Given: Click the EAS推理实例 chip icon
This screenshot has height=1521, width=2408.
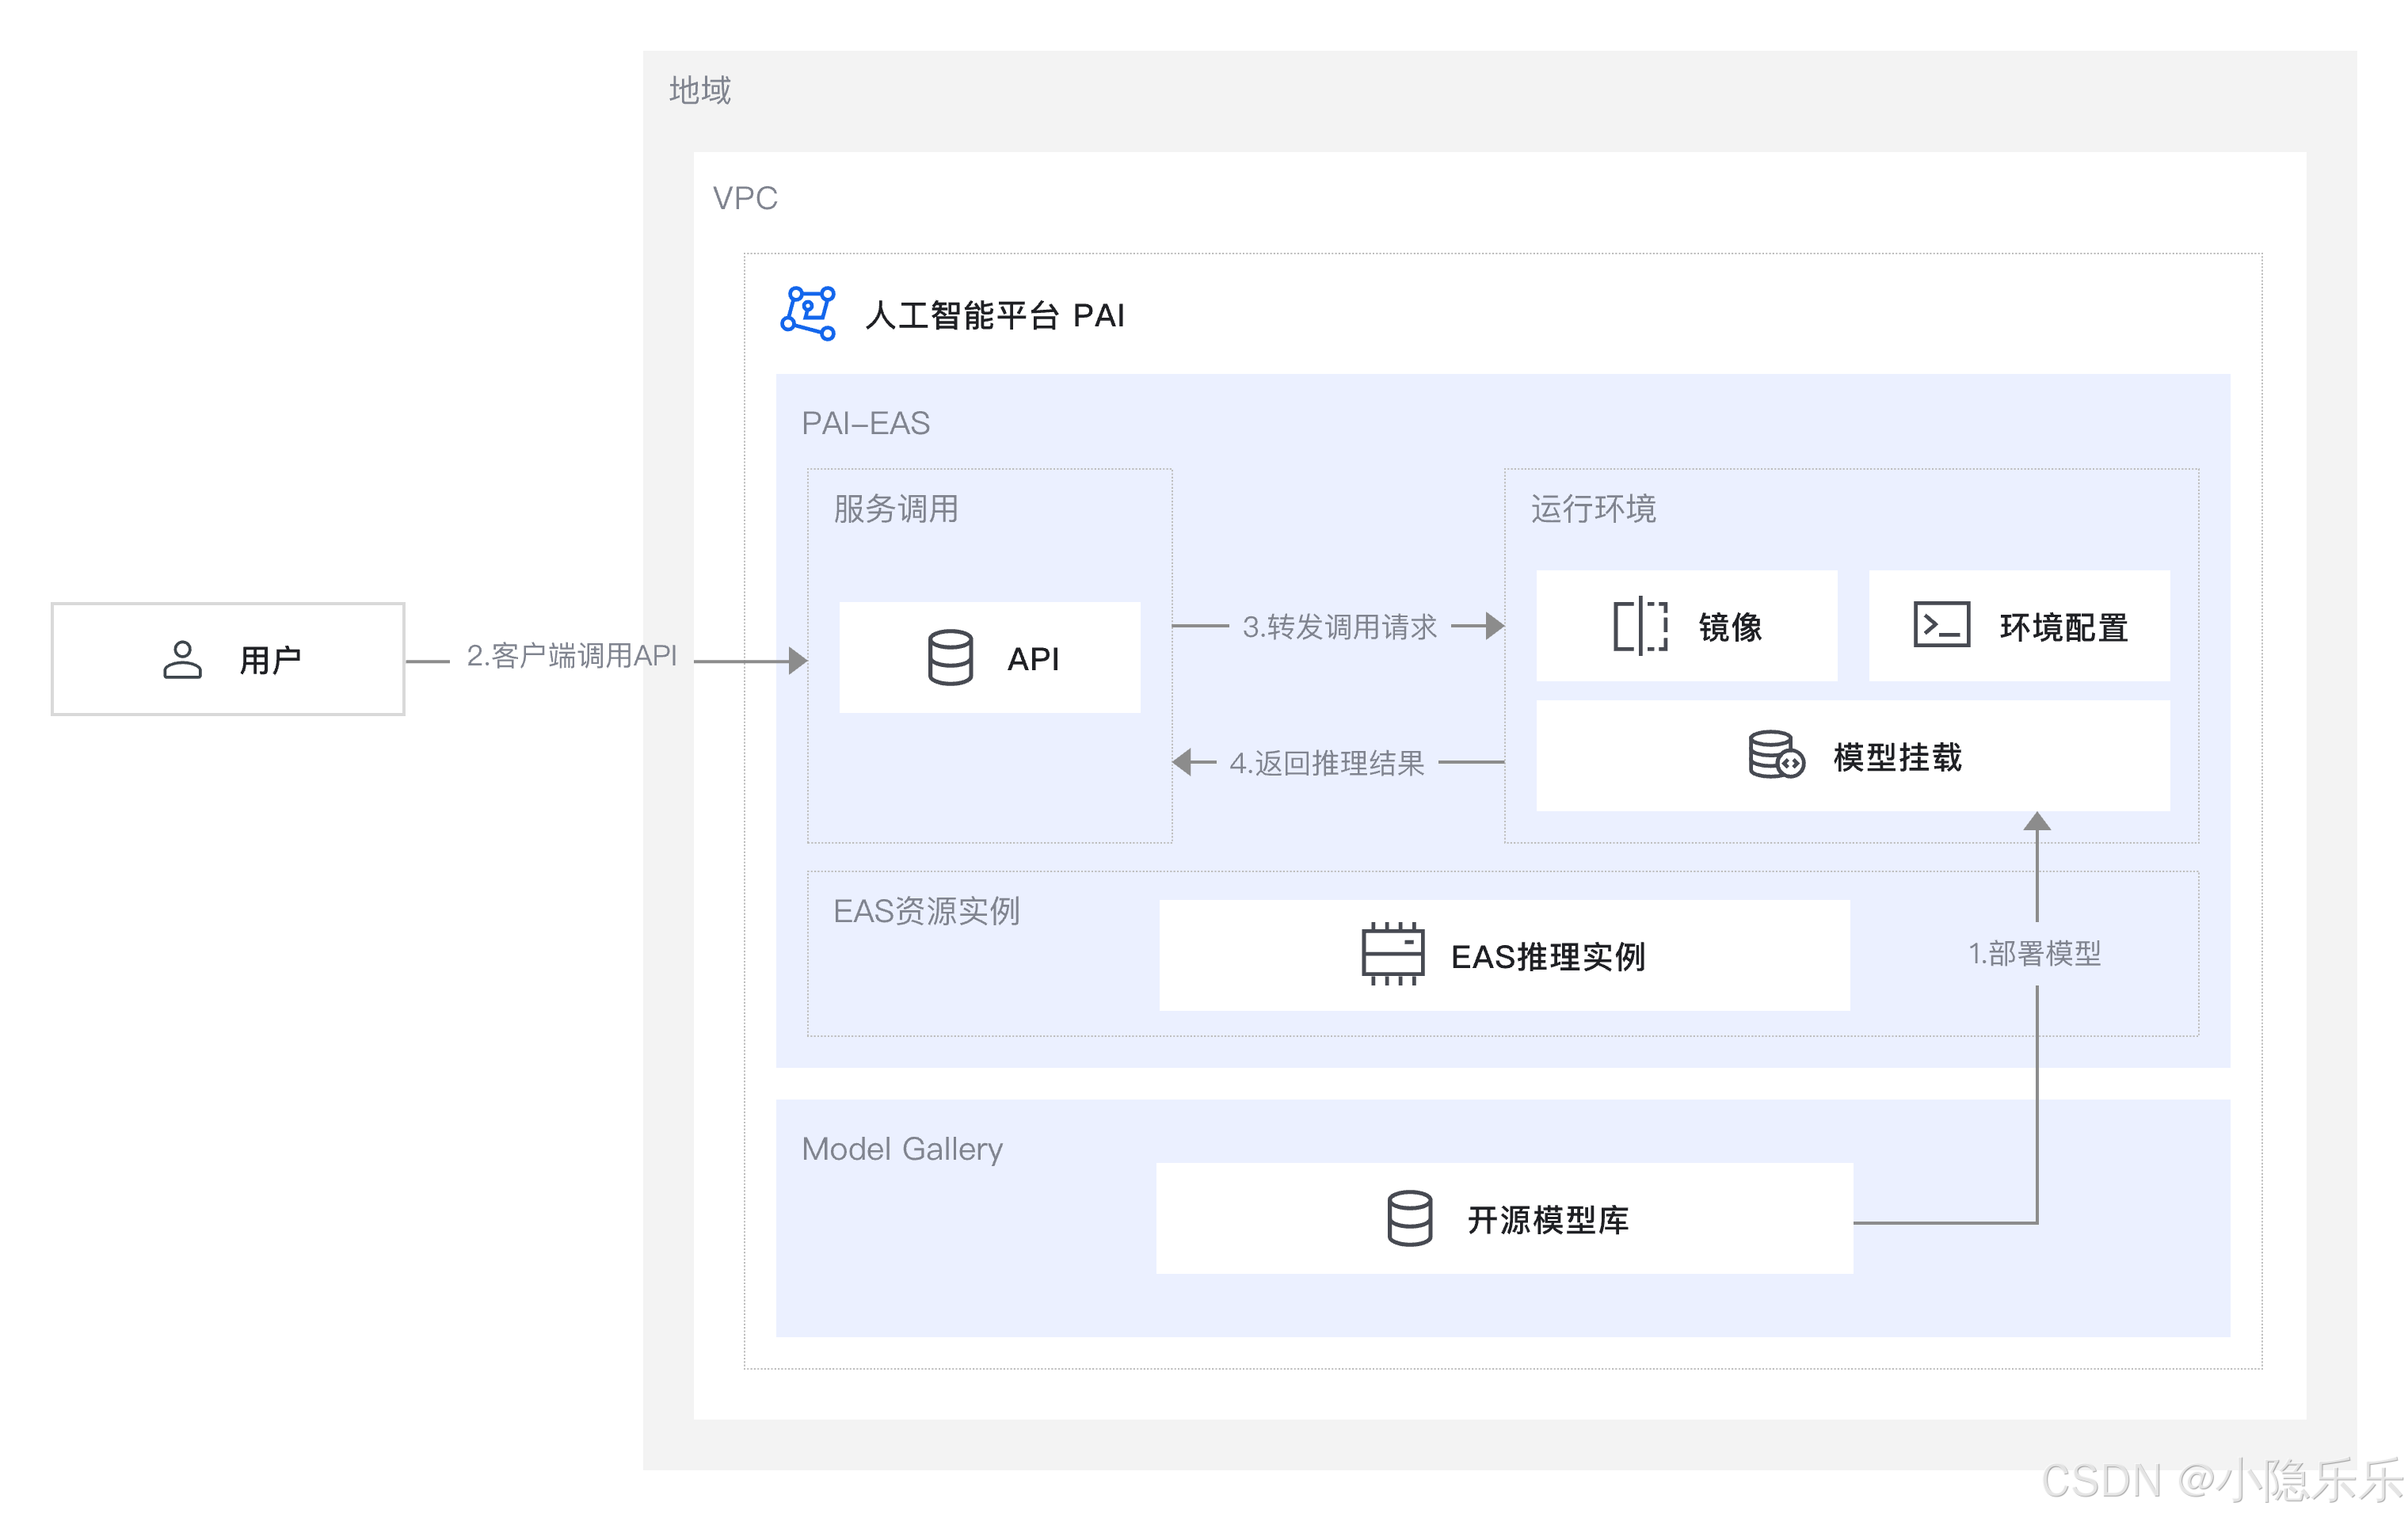Looking at the screenshot, I should 1393,954.
